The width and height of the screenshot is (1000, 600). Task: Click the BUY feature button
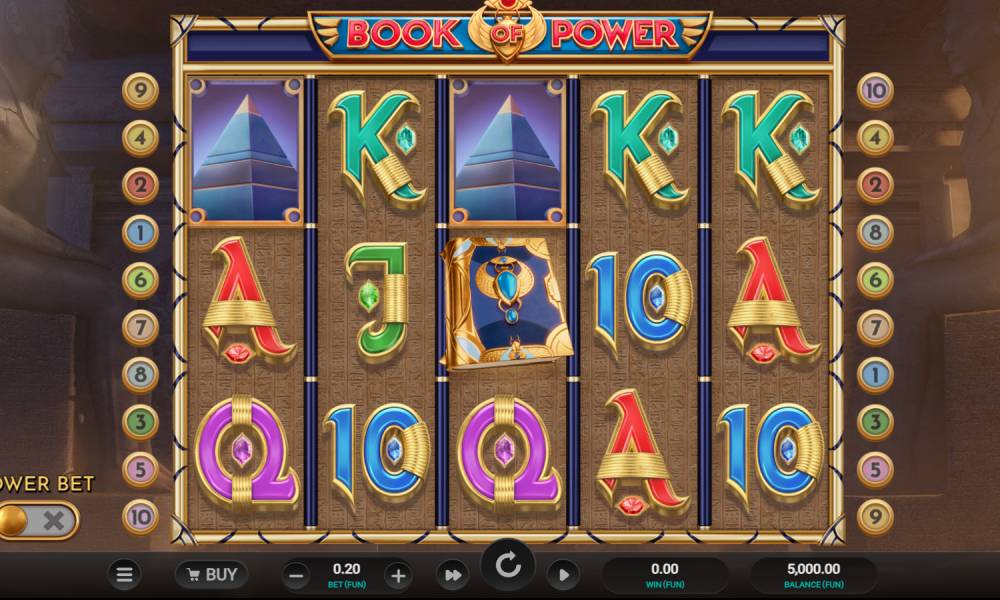point(212,575)
